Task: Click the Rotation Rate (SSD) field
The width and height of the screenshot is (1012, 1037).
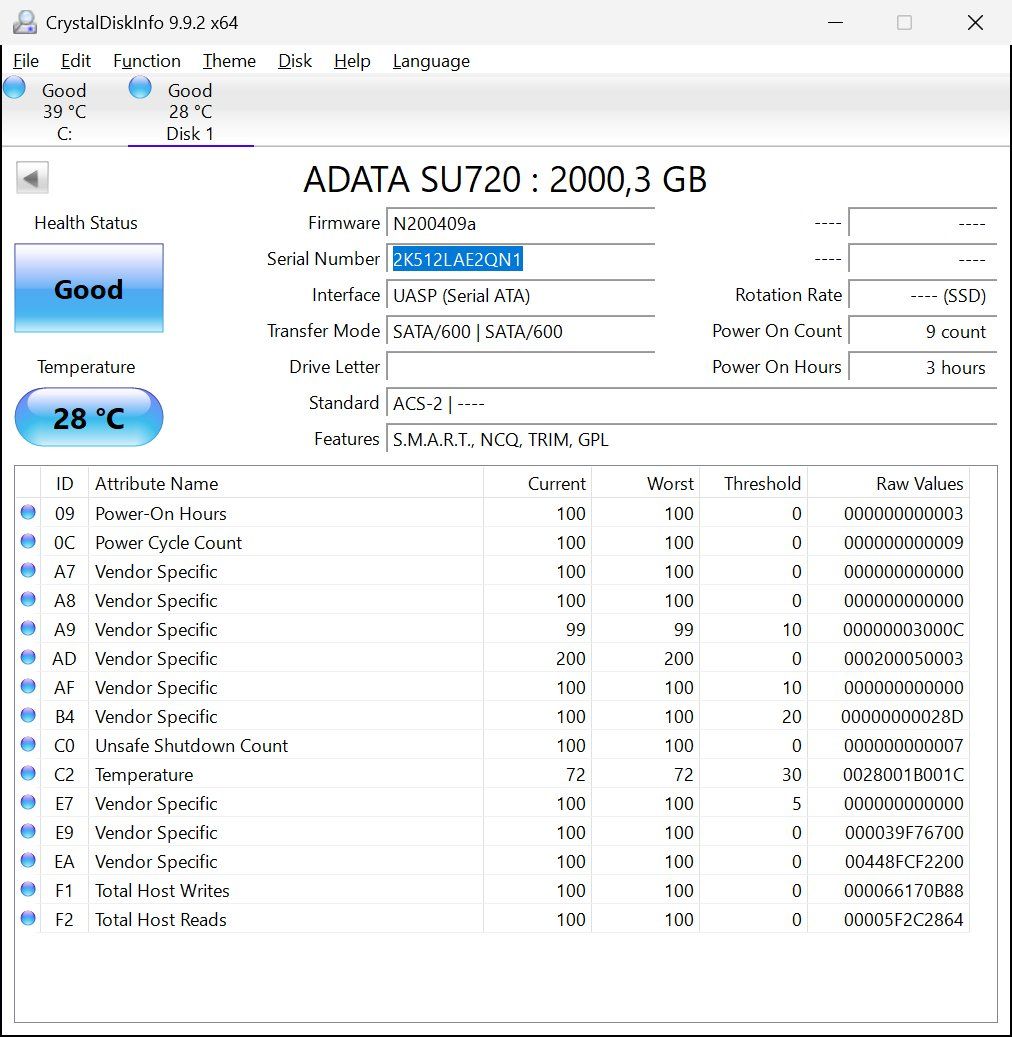Action: coord(923,295)
